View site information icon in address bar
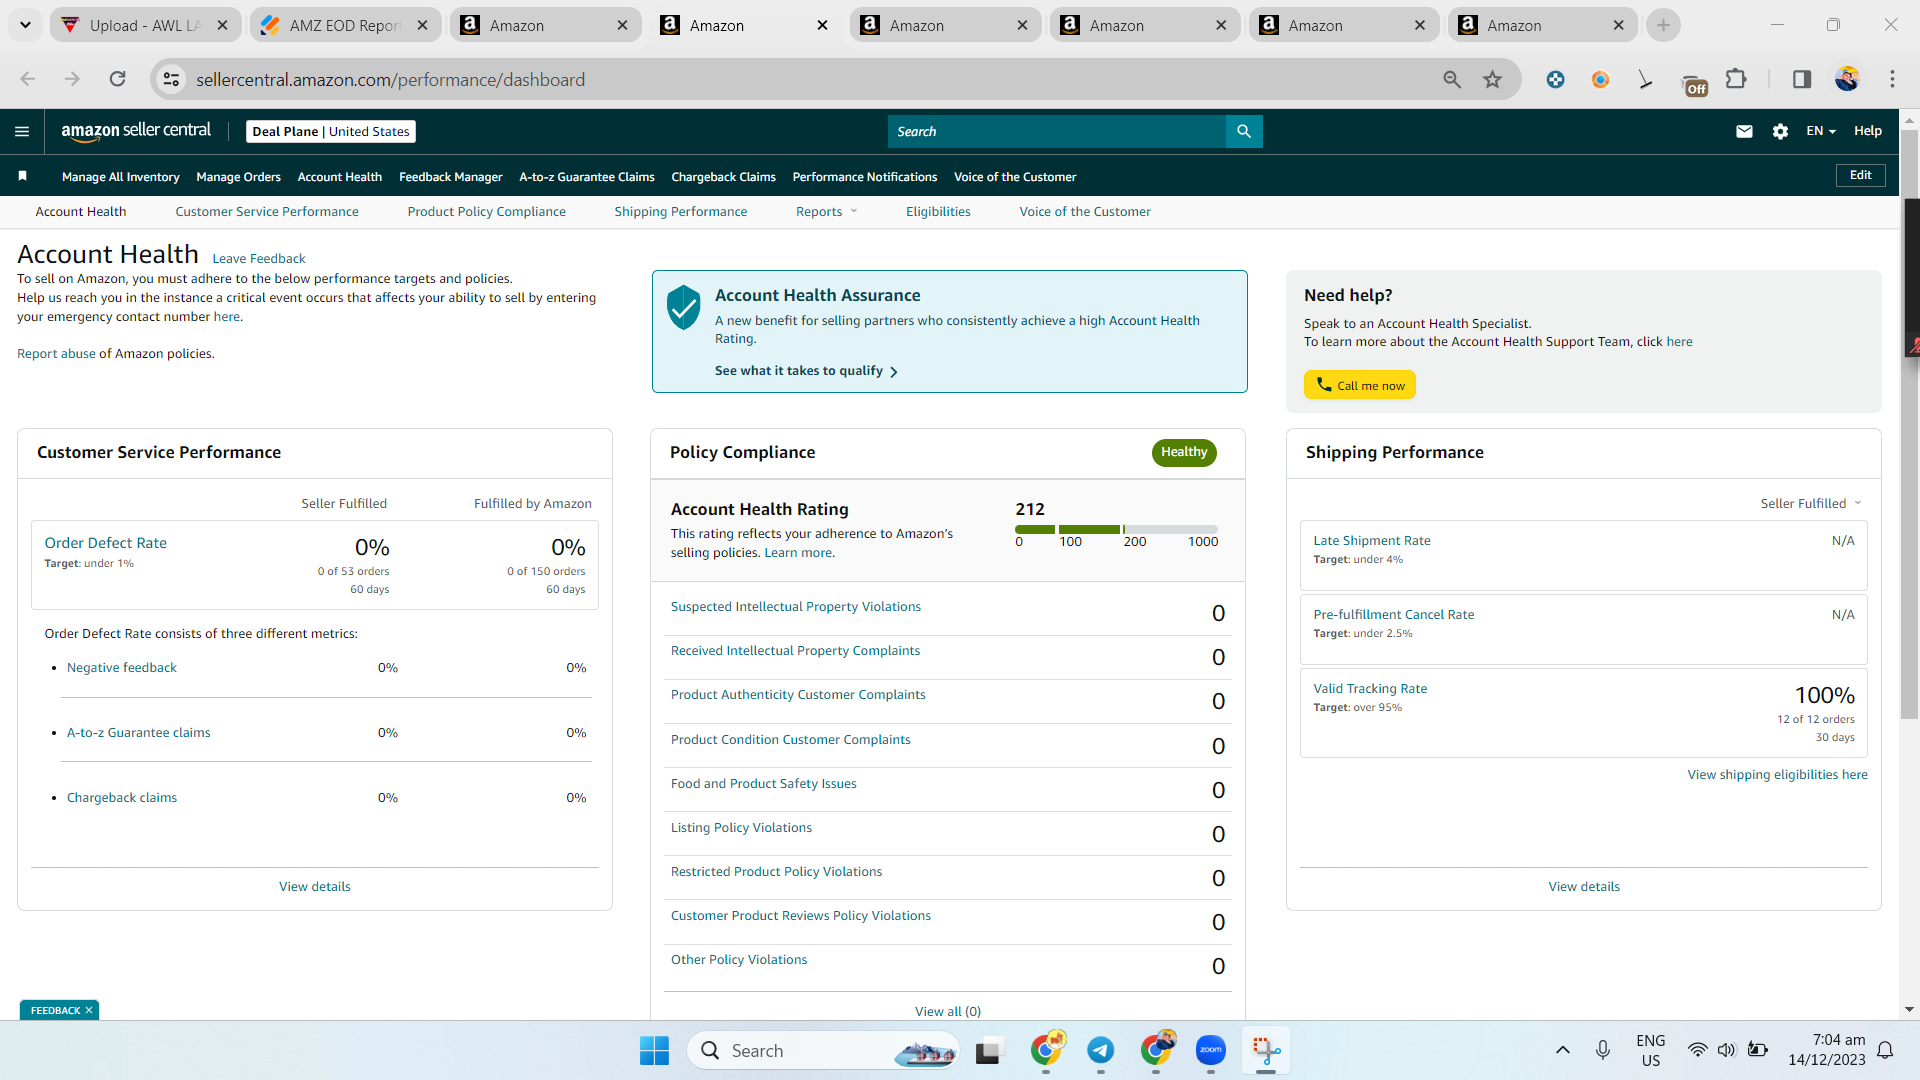The image size is (1920, 1080). (x=172, y=79)
